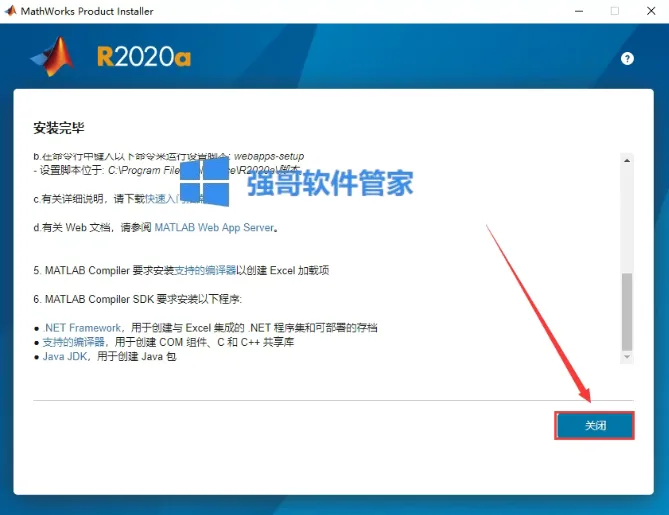Open the .NET Framework link
This screenshot has width=669, height=515.
coord(82,328)
